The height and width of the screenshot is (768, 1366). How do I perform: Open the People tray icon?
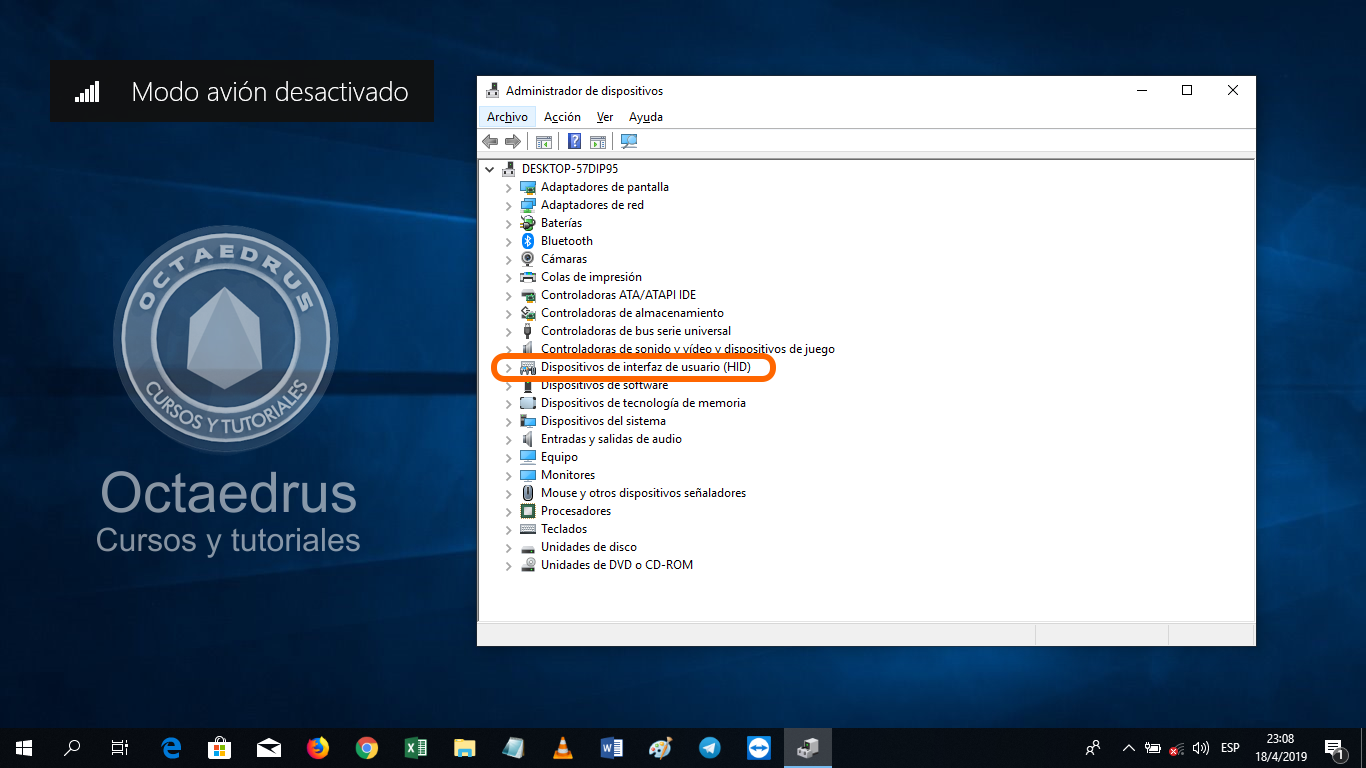1093,748
